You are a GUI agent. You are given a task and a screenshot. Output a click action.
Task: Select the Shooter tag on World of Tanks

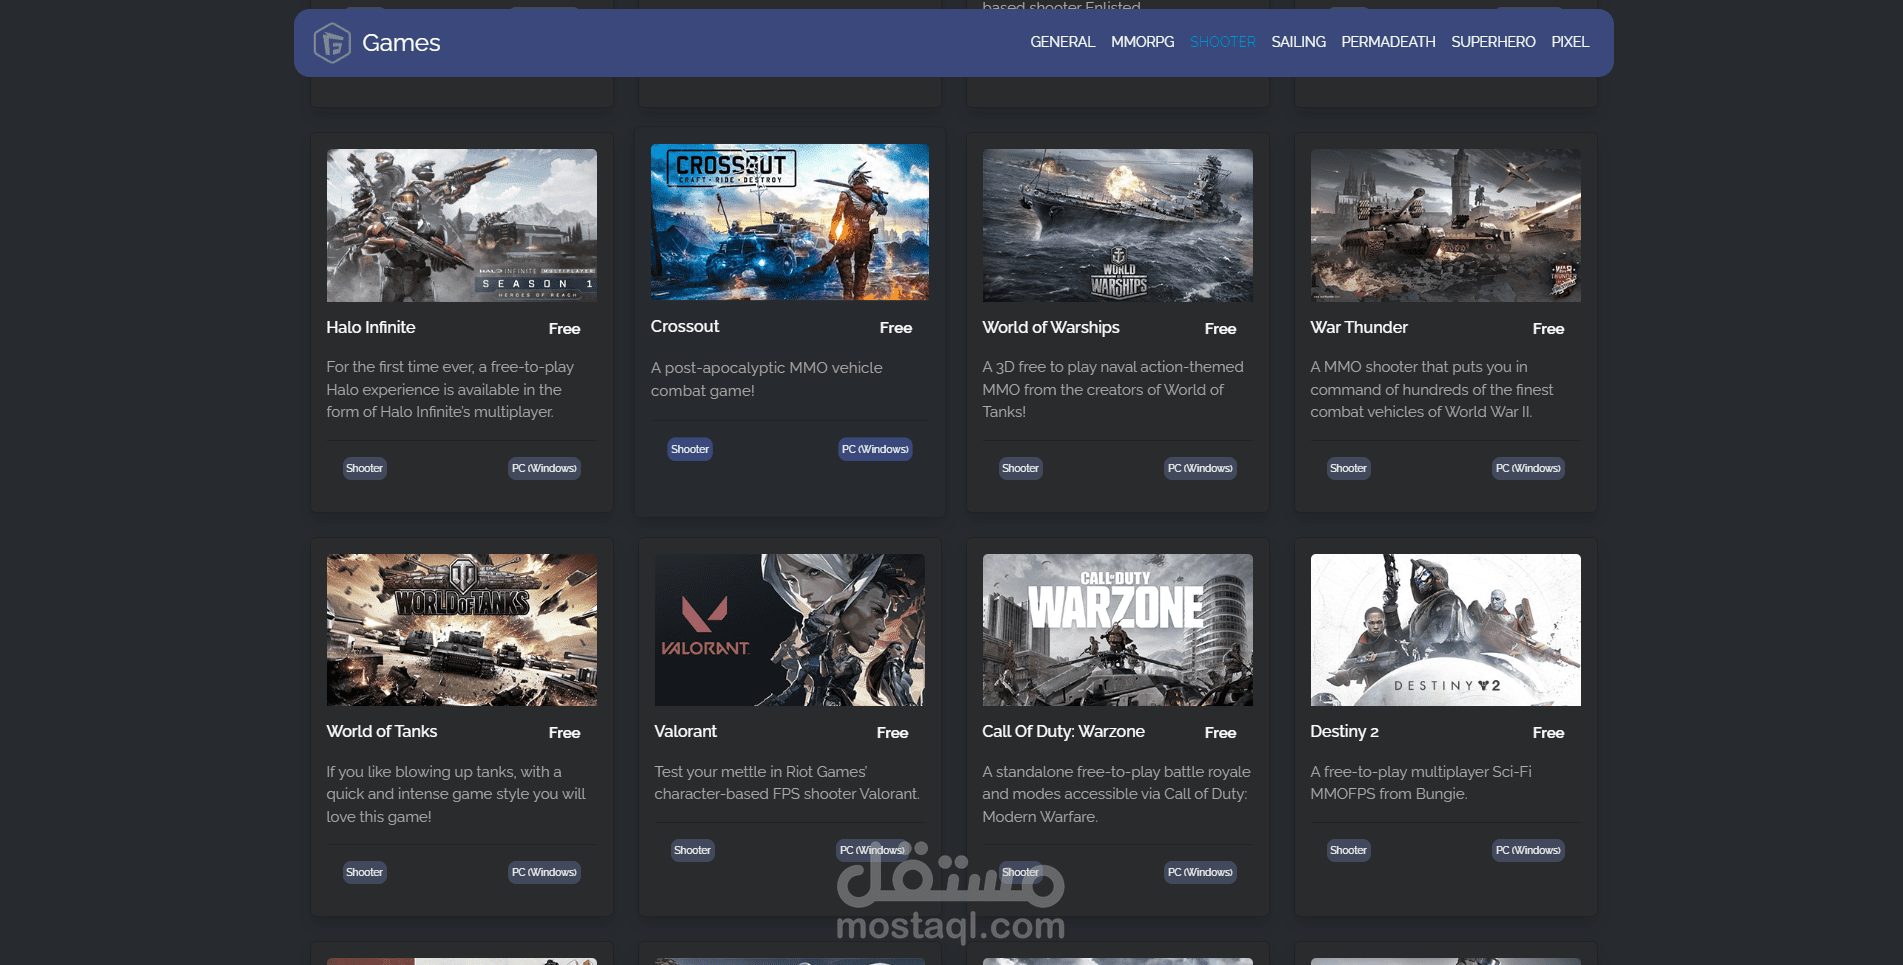[x=364, y=872]
